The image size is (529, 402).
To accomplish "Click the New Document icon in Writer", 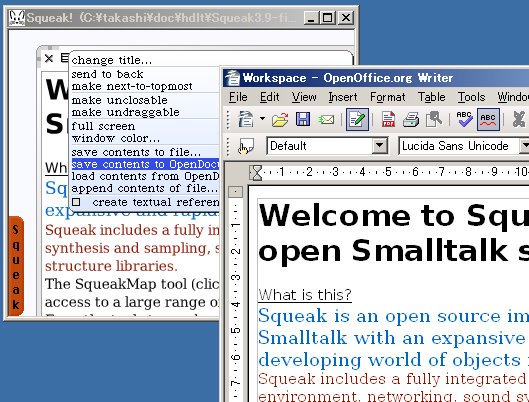I will (245, 120).
